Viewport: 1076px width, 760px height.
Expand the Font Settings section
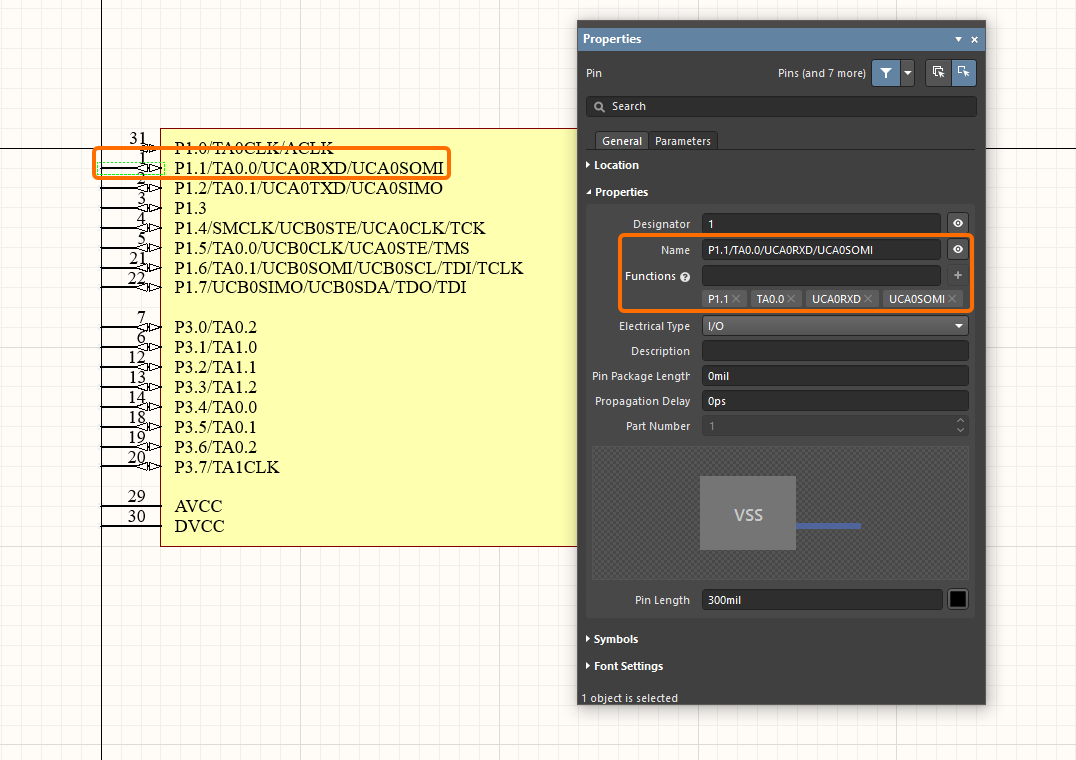tap(627, 666)
